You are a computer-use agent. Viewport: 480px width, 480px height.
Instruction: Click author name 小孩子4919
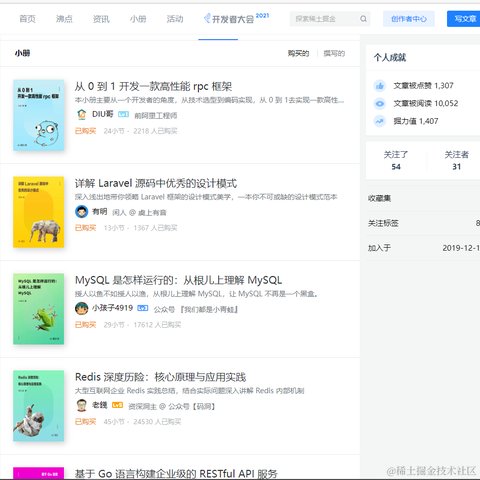click(112, 308)
